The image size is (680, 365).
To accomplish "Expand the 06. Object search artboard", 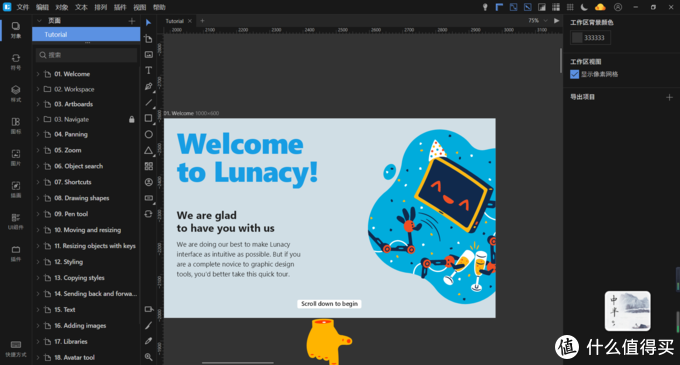I will tap(38, 166).
